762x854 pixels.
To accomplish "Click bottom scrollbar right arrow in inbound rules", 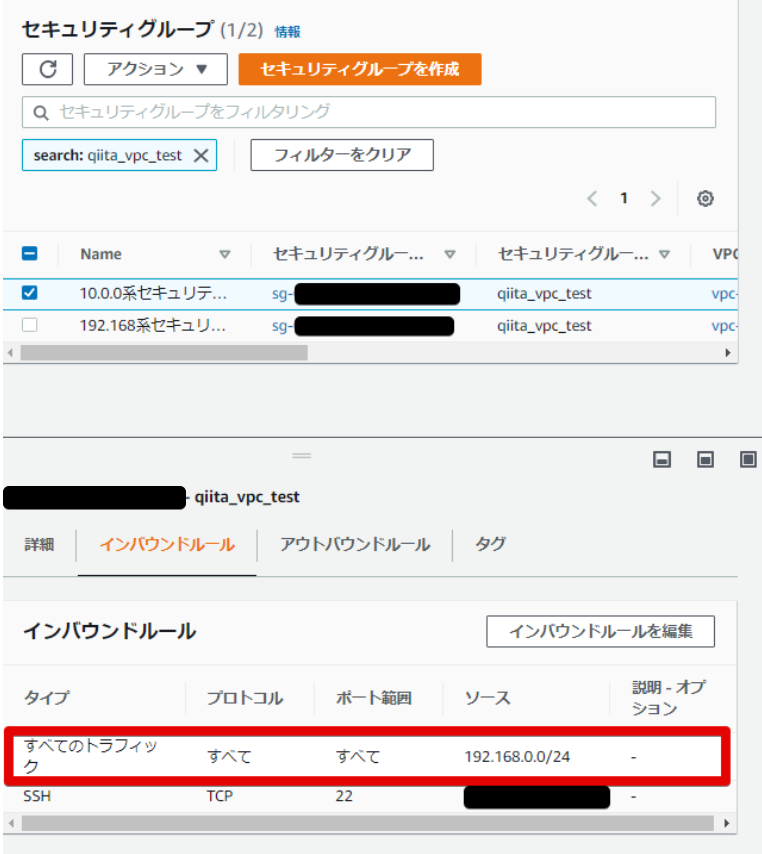I will pos(726,823).
